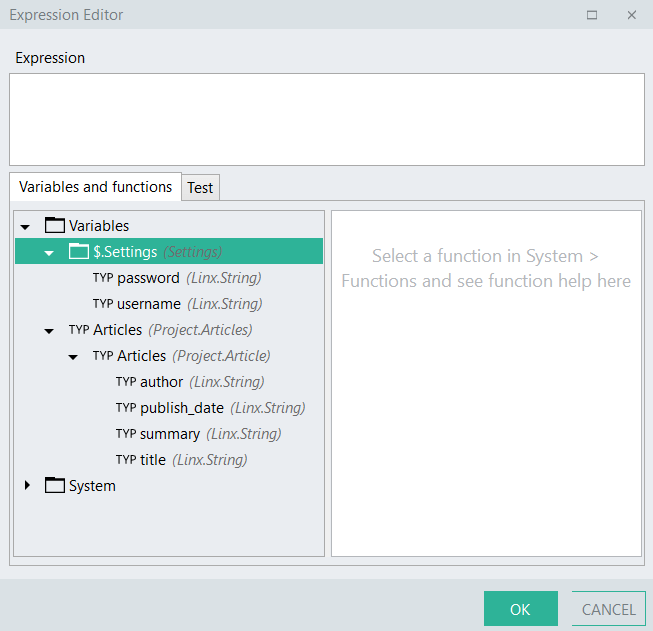Click the $.Settings folder icon
The image size is (653, 631).
point(79,251)
